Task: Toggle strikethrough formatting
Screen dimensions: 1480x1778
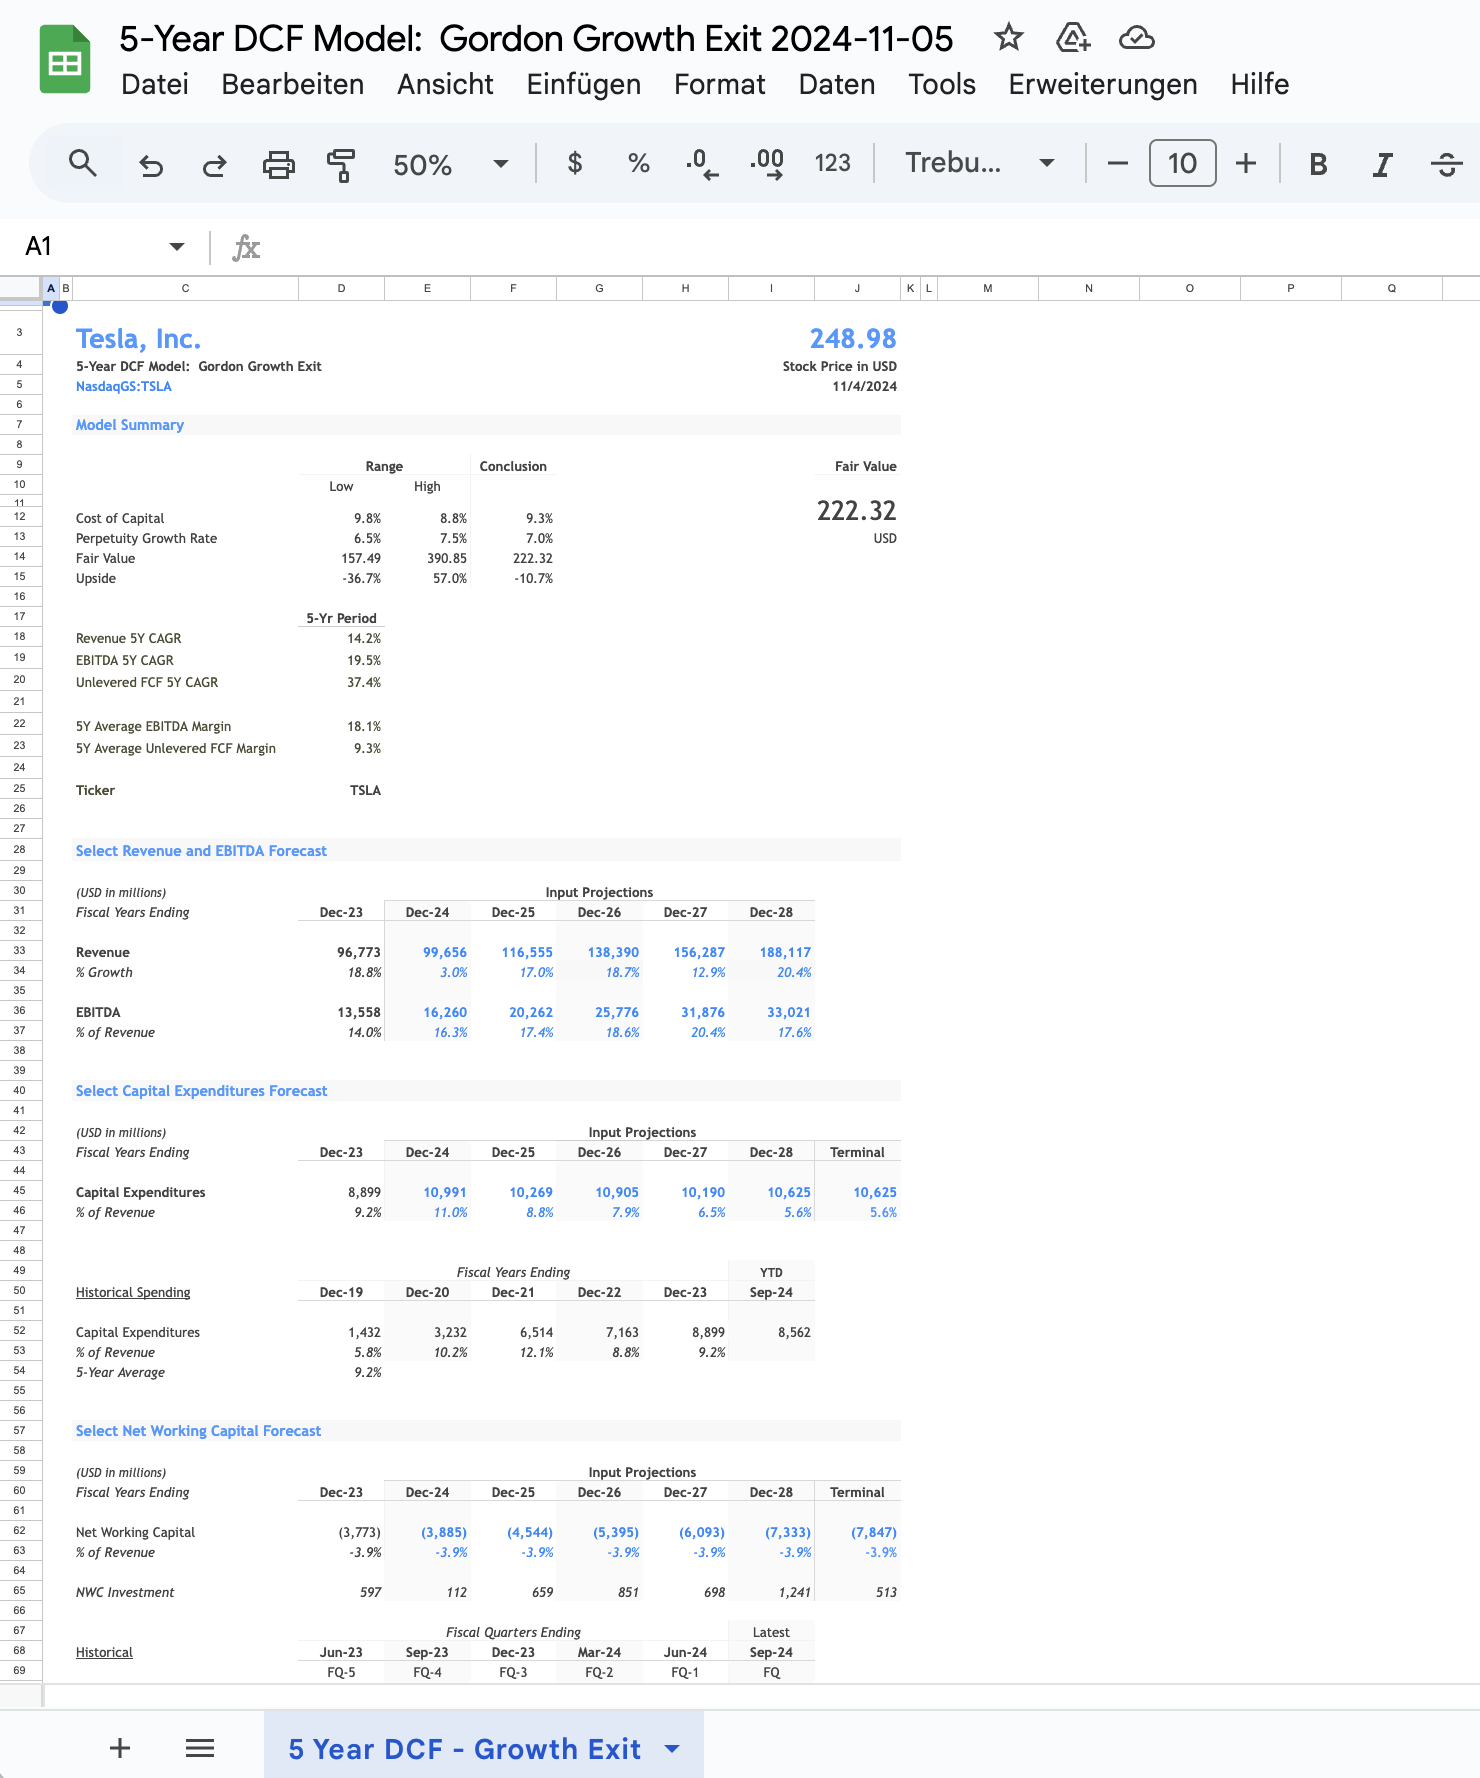Action: [x=1446, y=164]
